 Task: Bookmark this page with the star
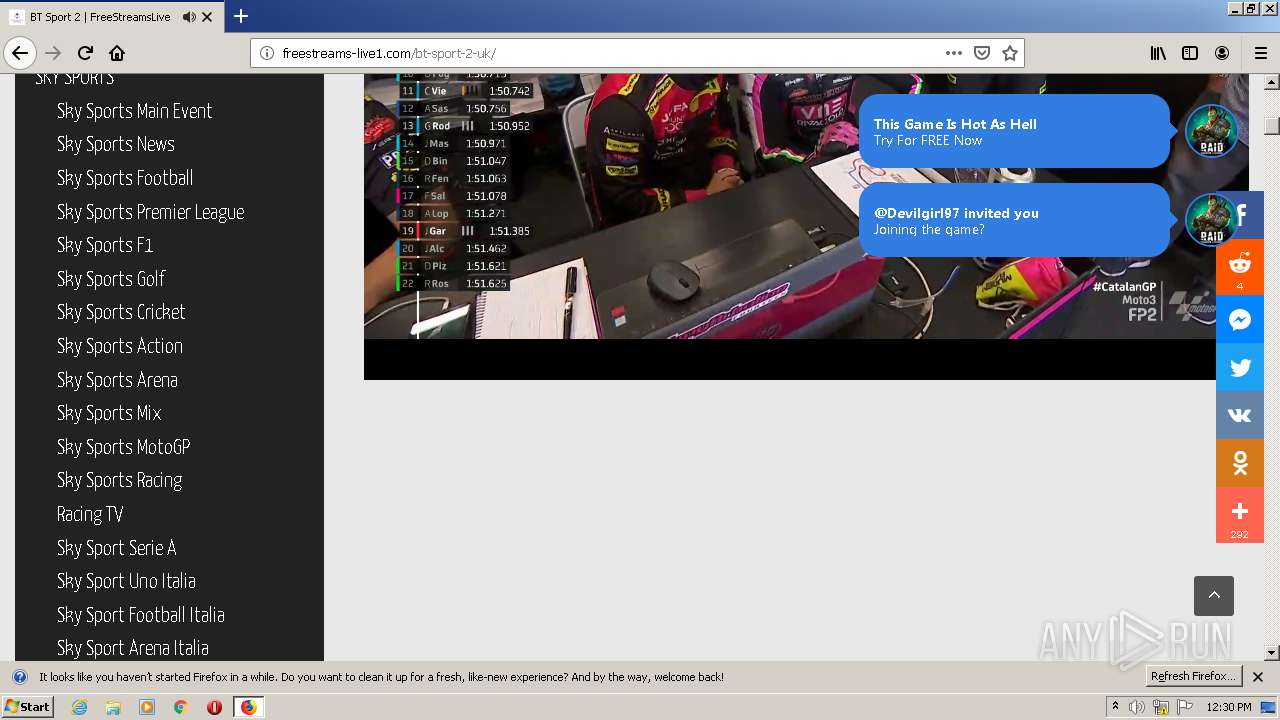[1010, 53]
